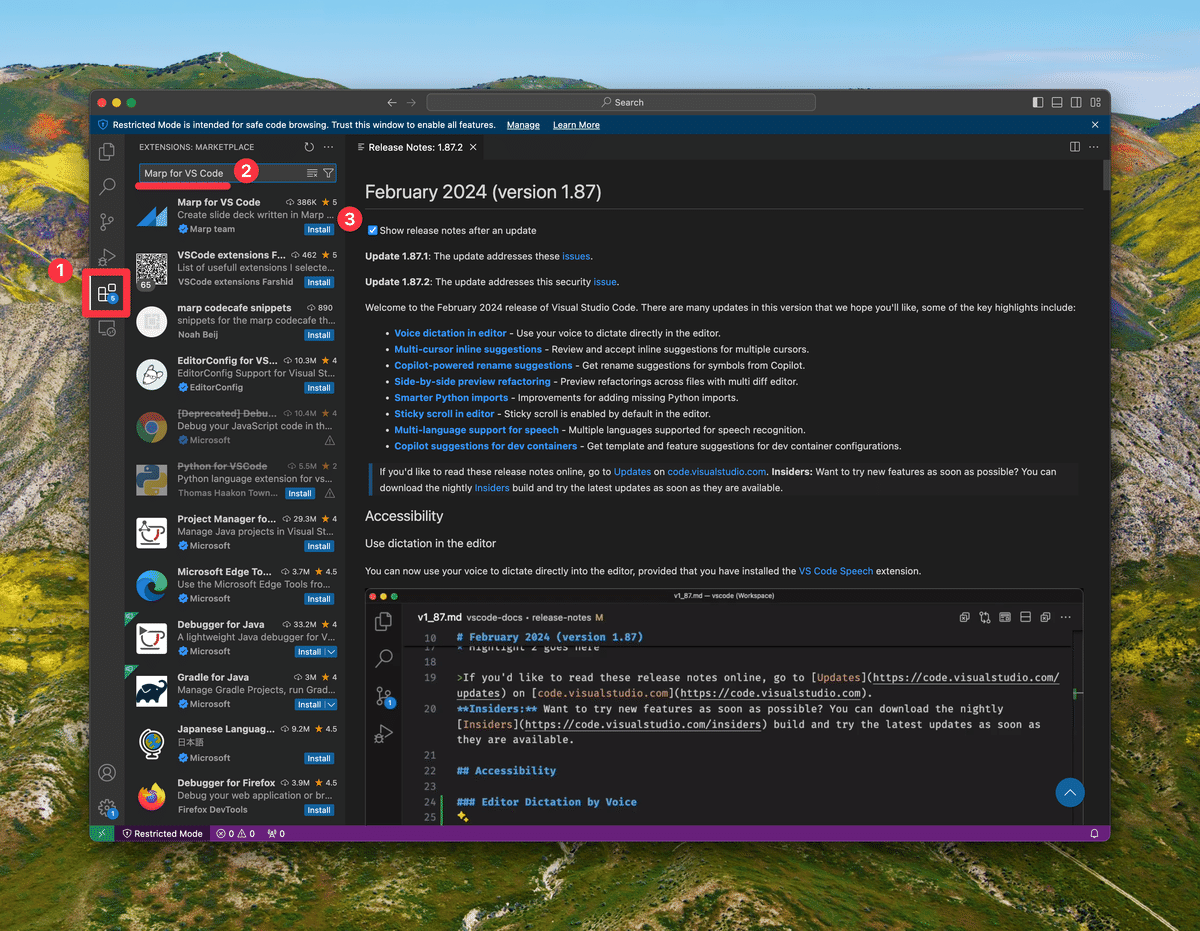
Task: Open editor more actions ellipsis
Action: 1094,147
